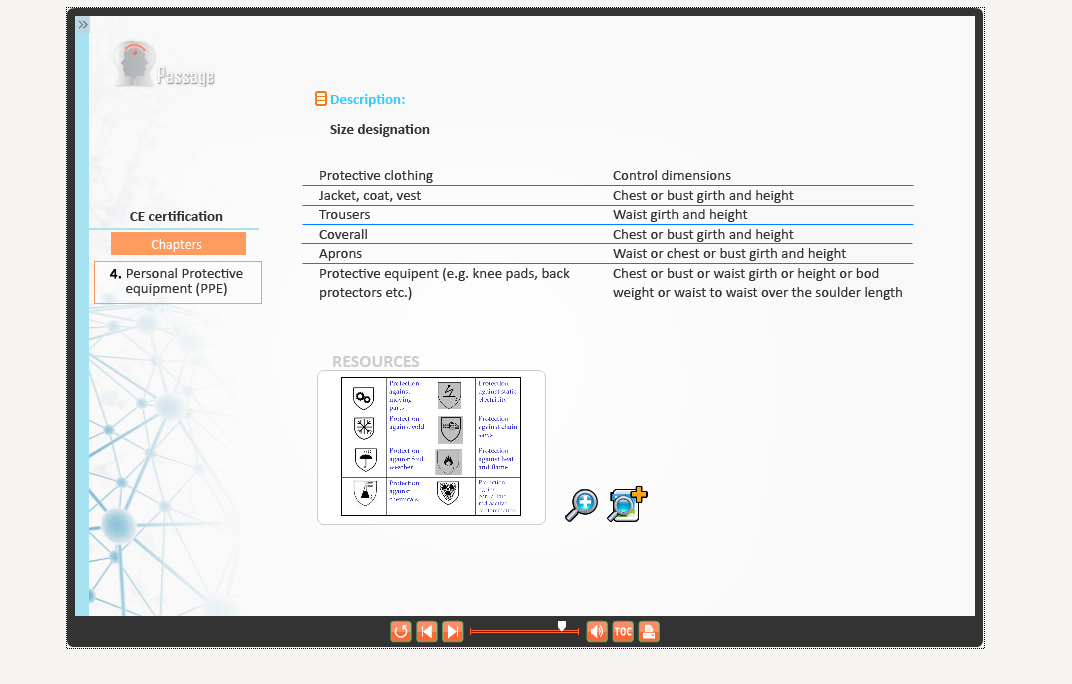Click the Size designation subtitle
Image resolution: width=1072 pixels, height=684 pixels.
pyautogui.click(x=380, y=129)
